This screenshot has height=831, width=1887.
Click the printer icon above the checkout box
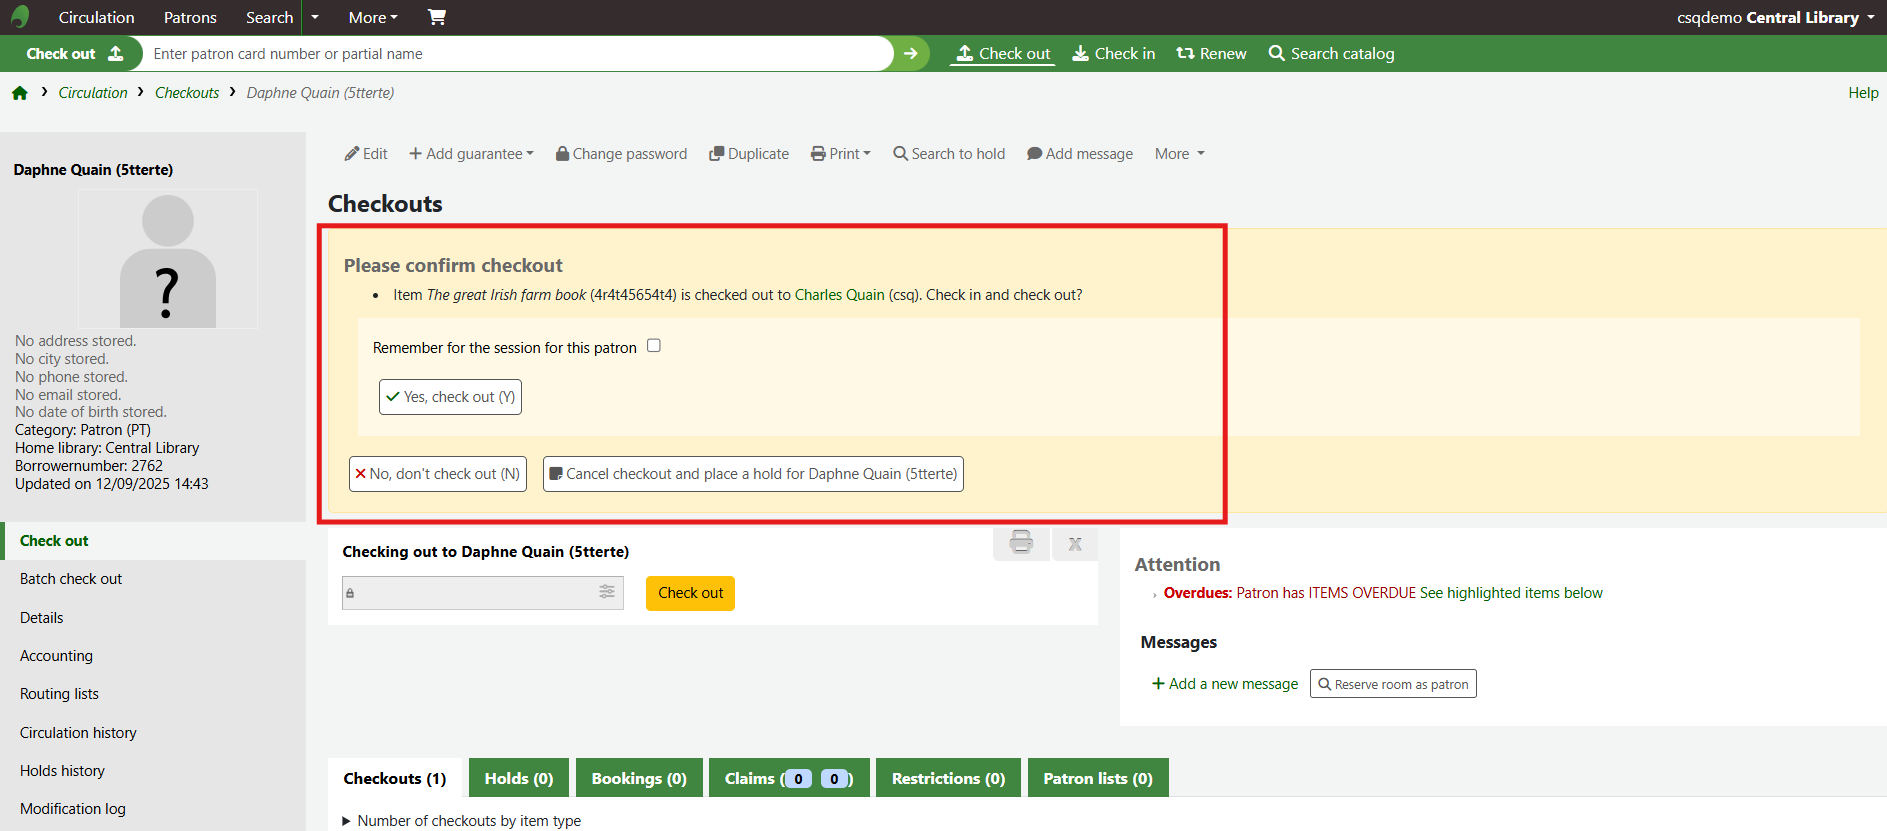1021,543
